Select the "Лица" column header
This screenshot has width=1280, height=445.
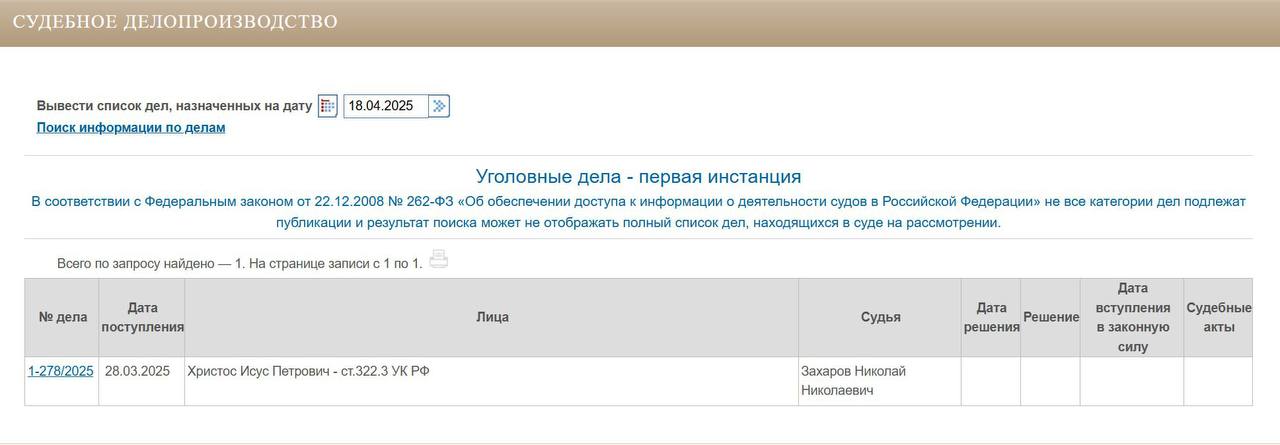pos(492,317)
